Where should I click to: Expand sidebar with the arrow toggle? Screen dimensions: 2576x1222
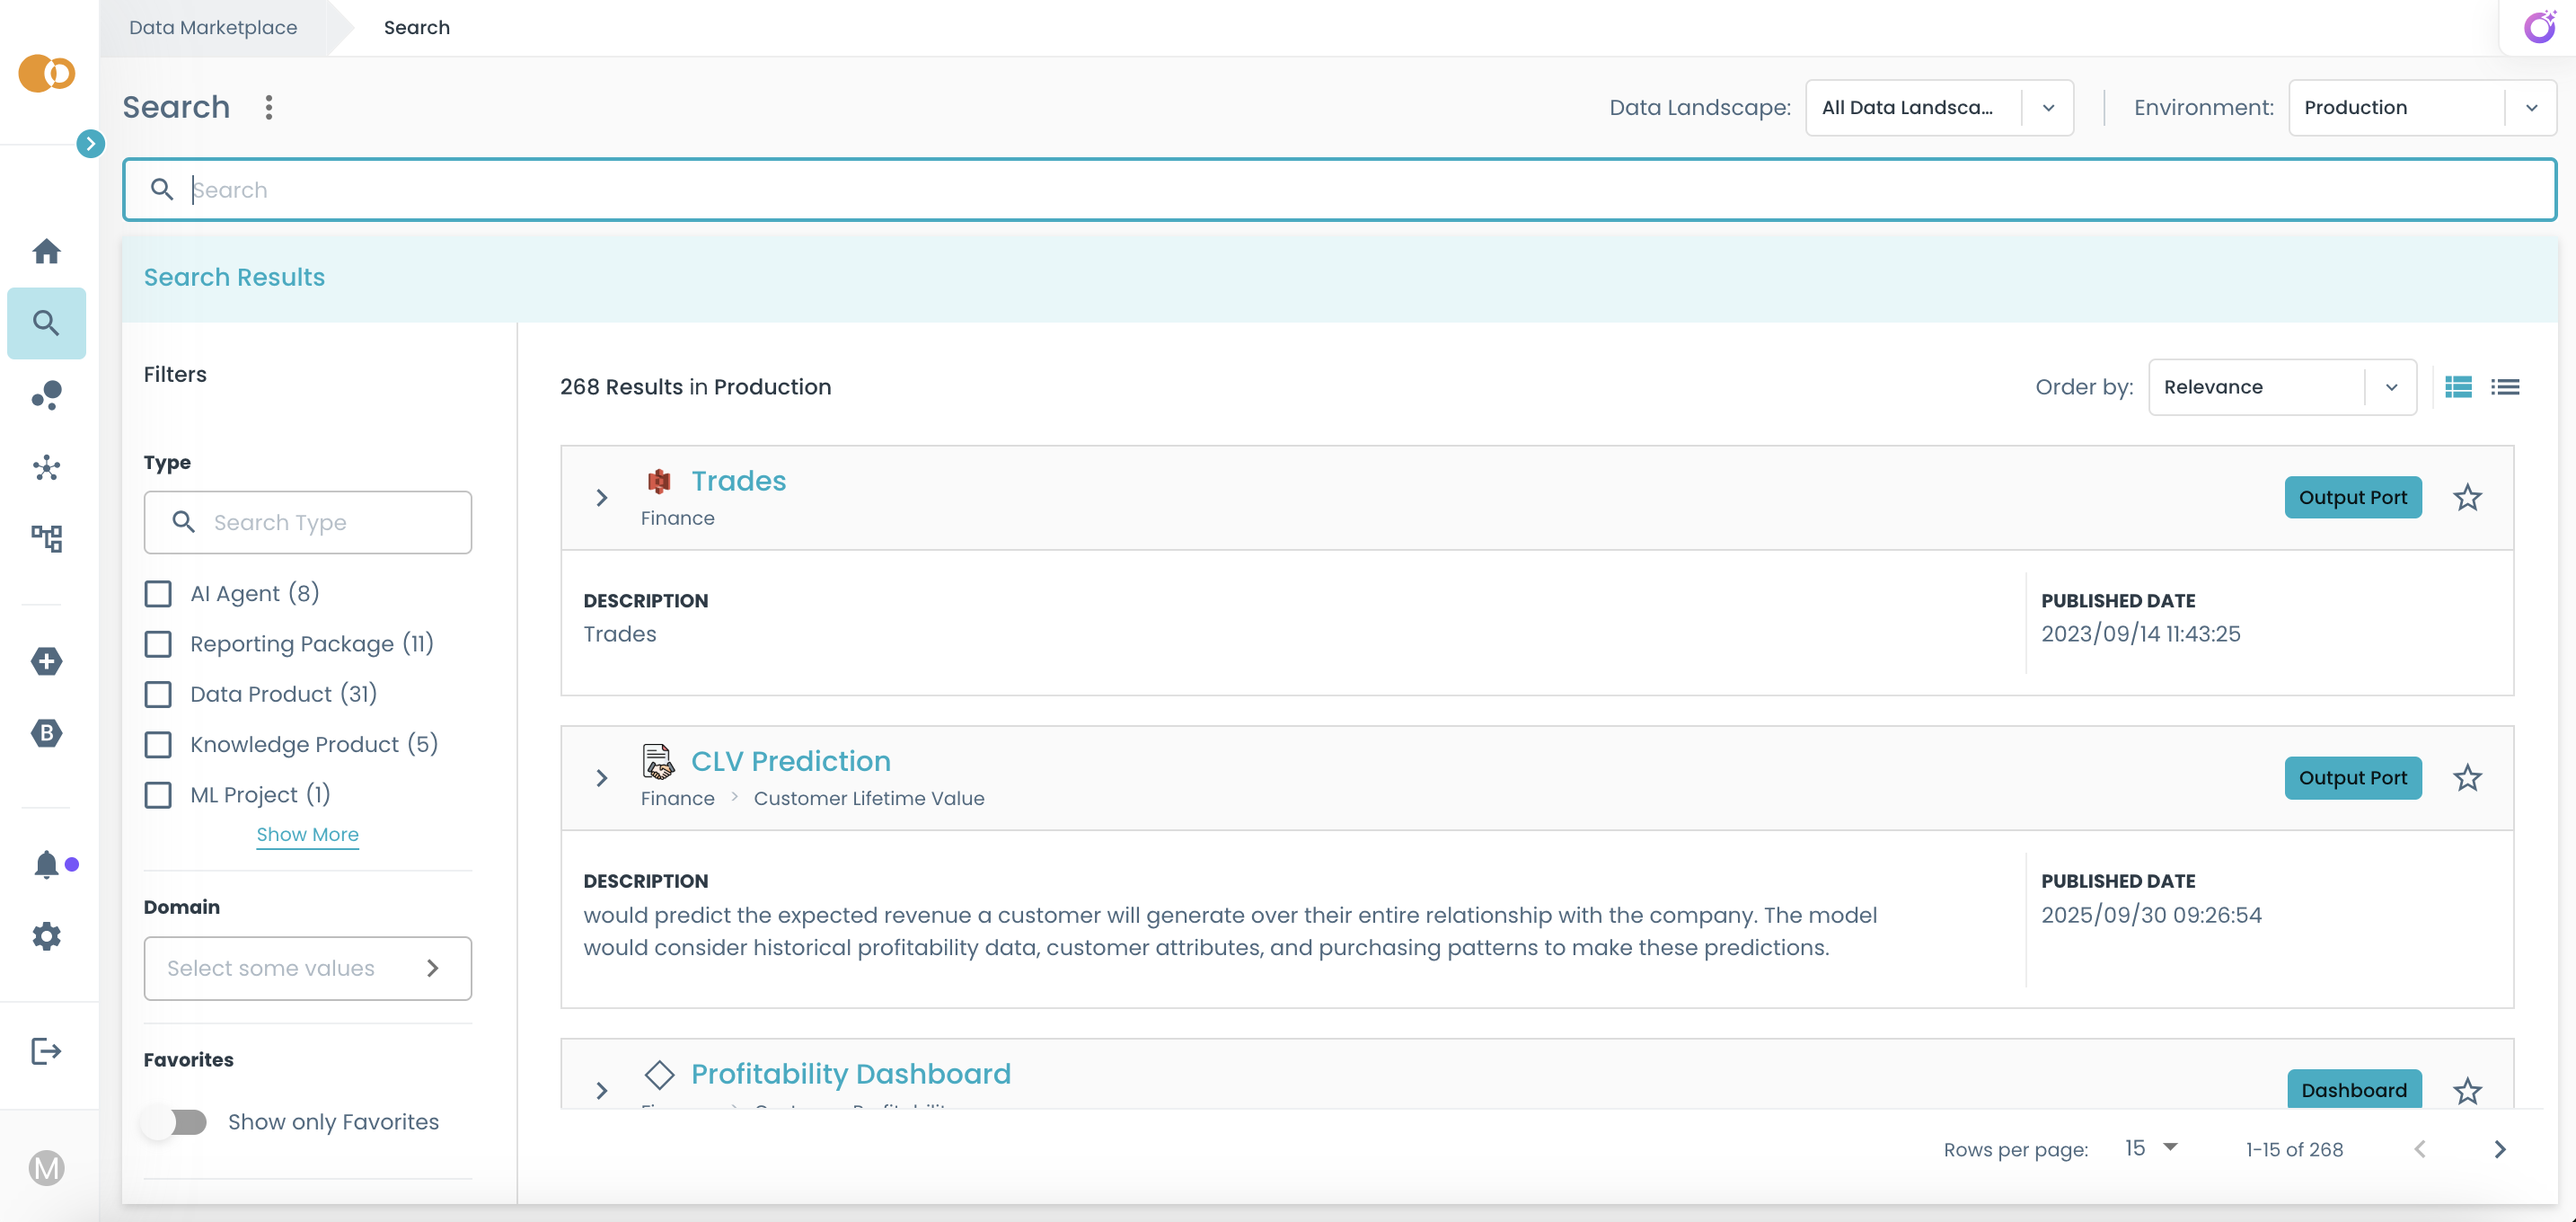click(x=90, y=144)
